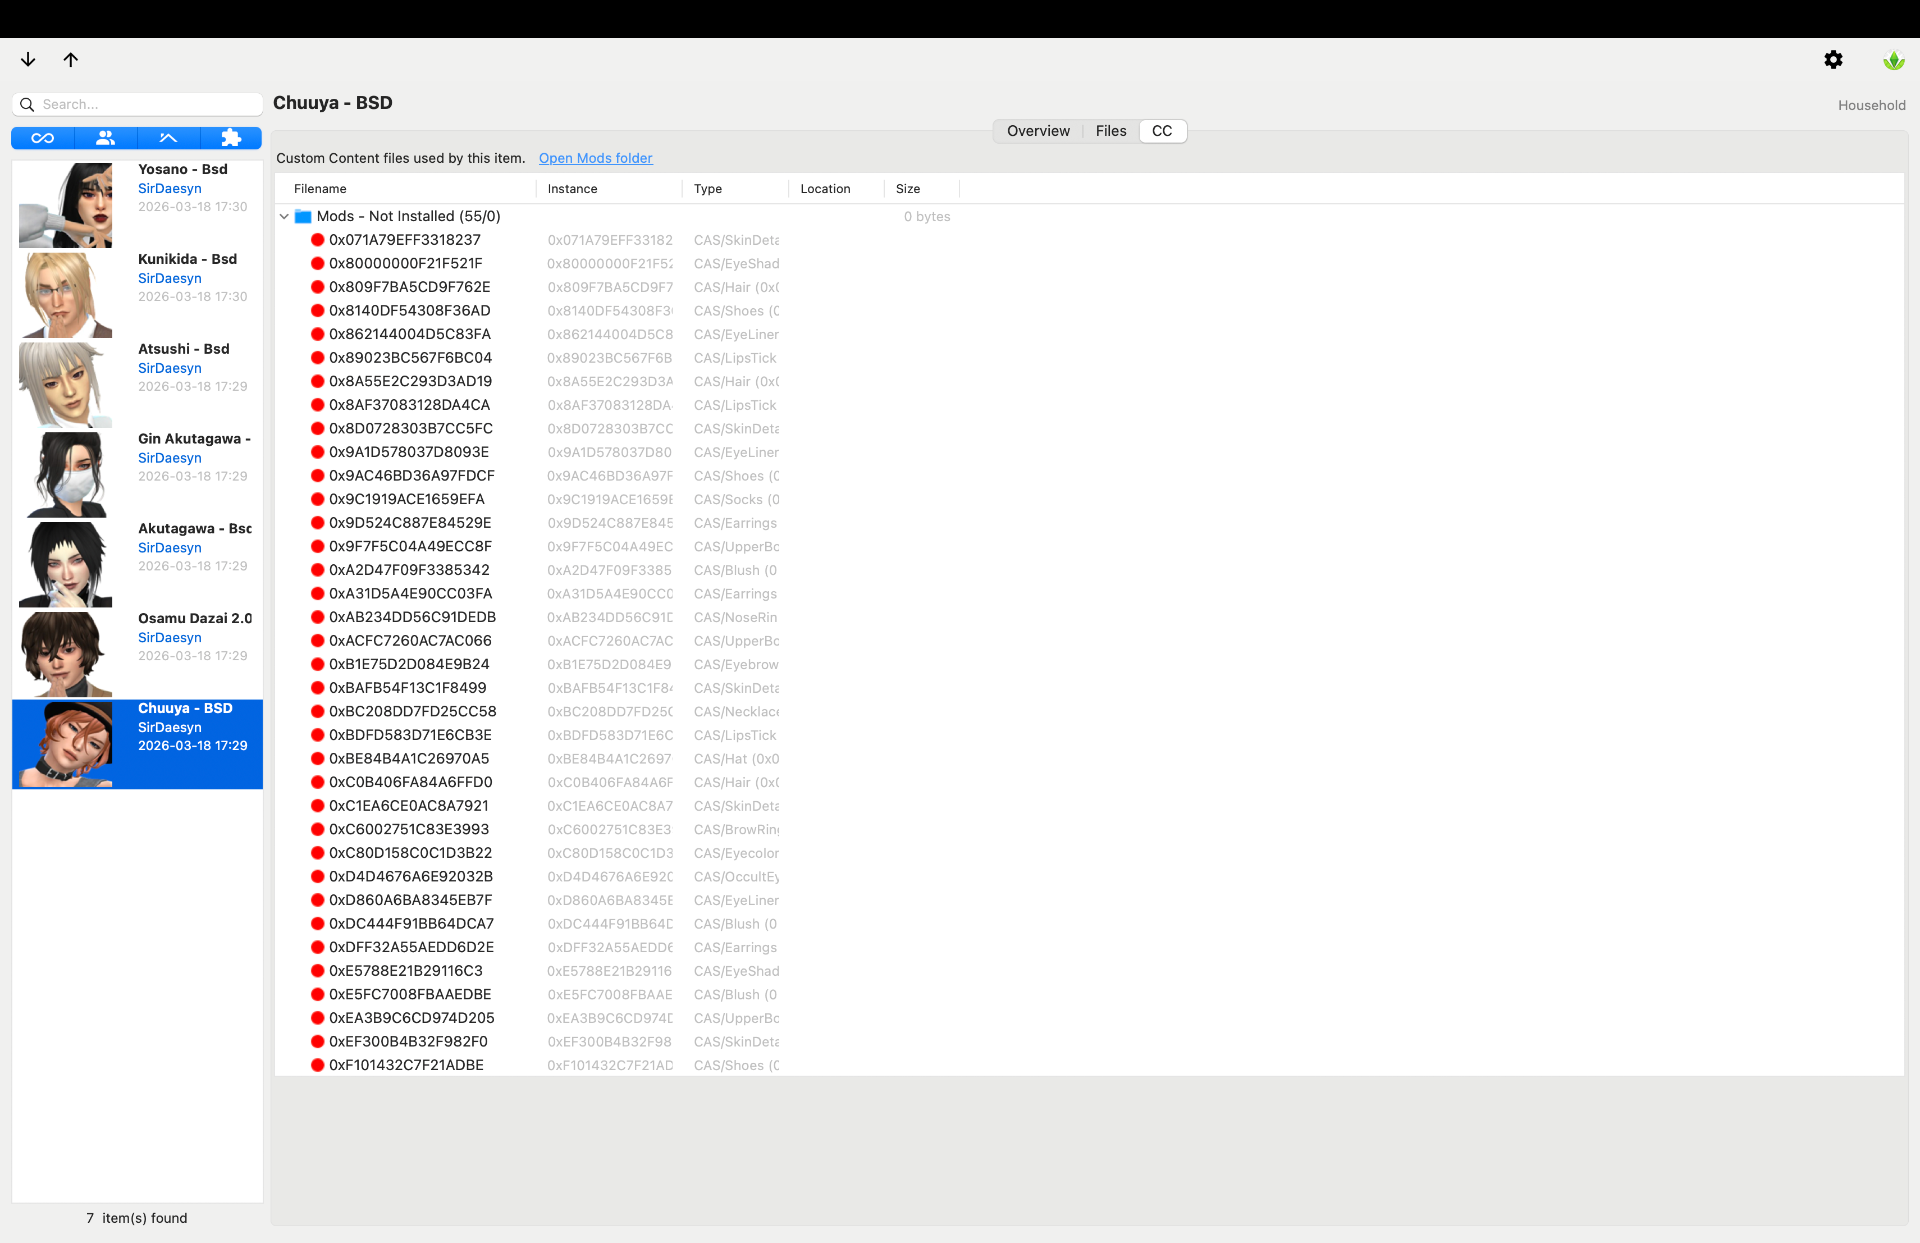
Task: Click the blue Mods folder icon
Action: (x=303, y=216)
